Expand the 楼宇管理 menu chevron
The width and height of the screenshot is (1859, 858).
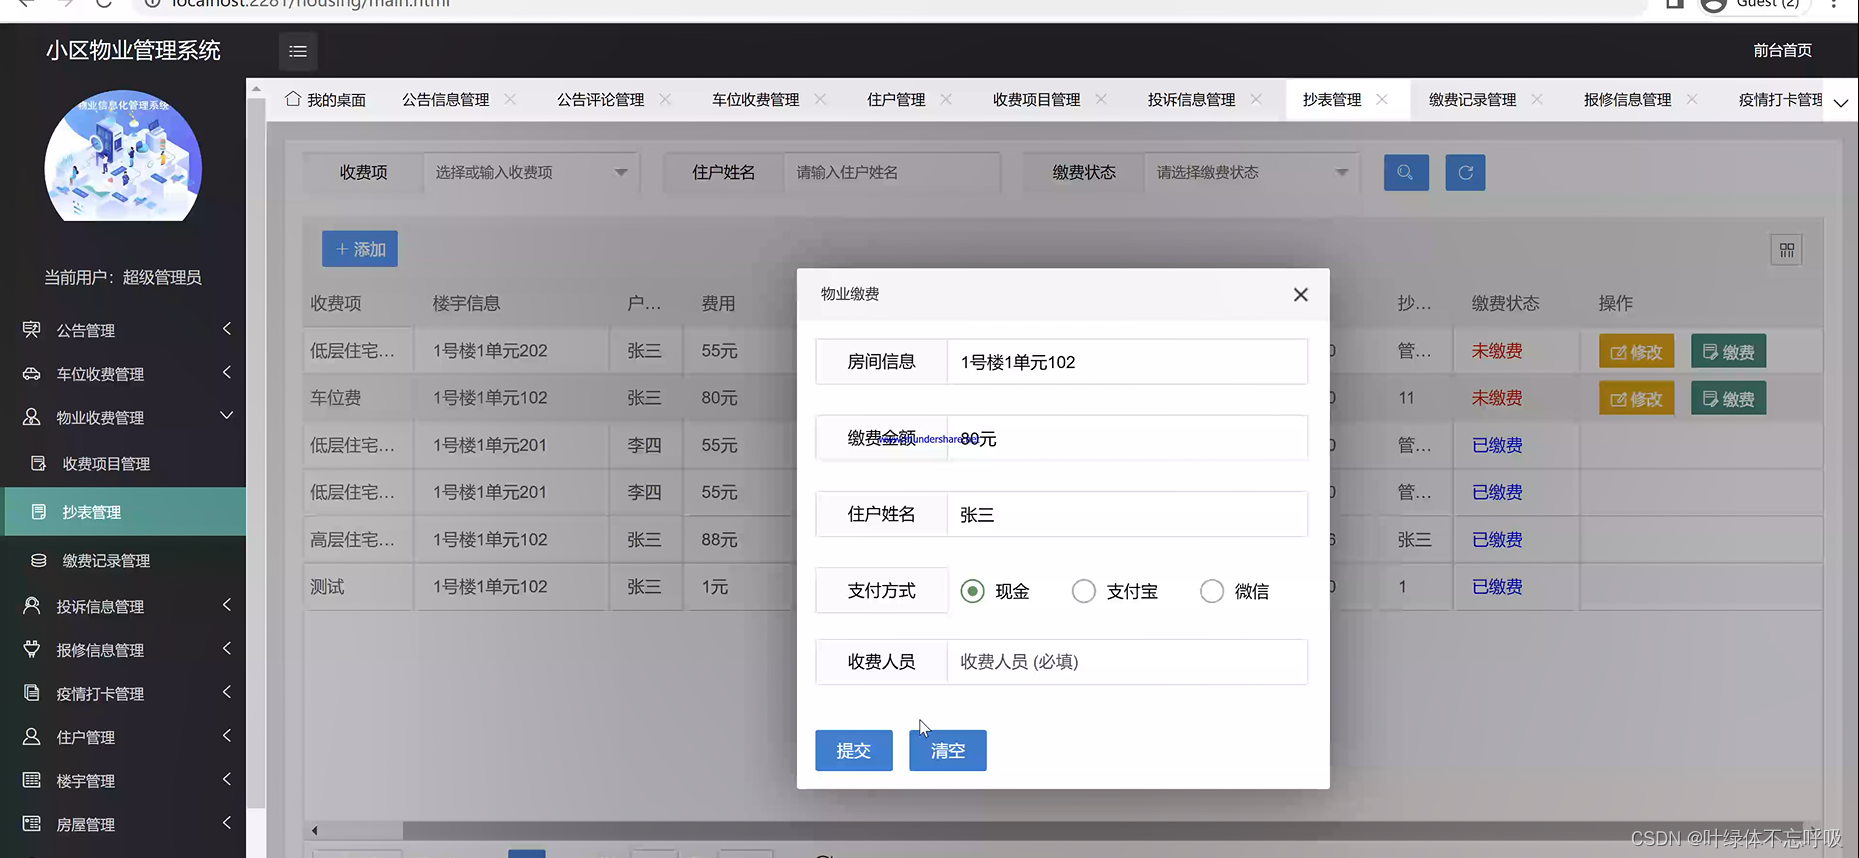[227, 779]
